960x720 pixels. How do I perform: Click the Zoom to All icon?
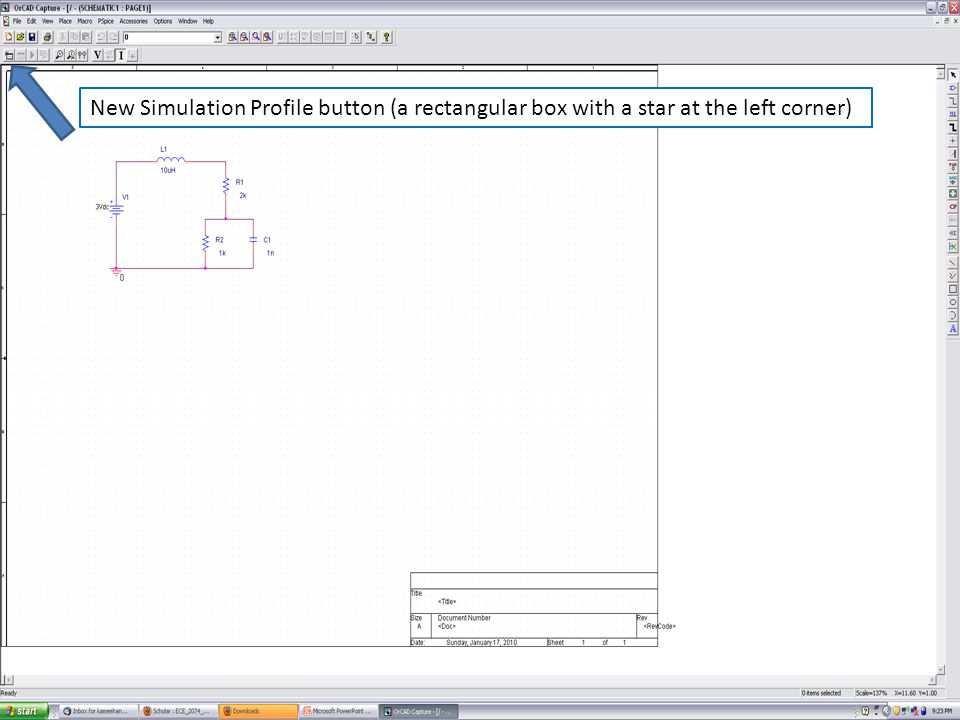click(268, 37)
